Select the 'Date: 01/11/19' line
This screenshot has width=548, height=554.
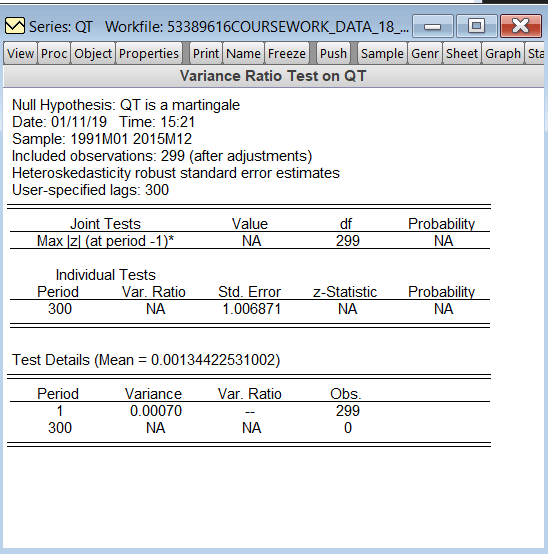click(x=59, y=122)
